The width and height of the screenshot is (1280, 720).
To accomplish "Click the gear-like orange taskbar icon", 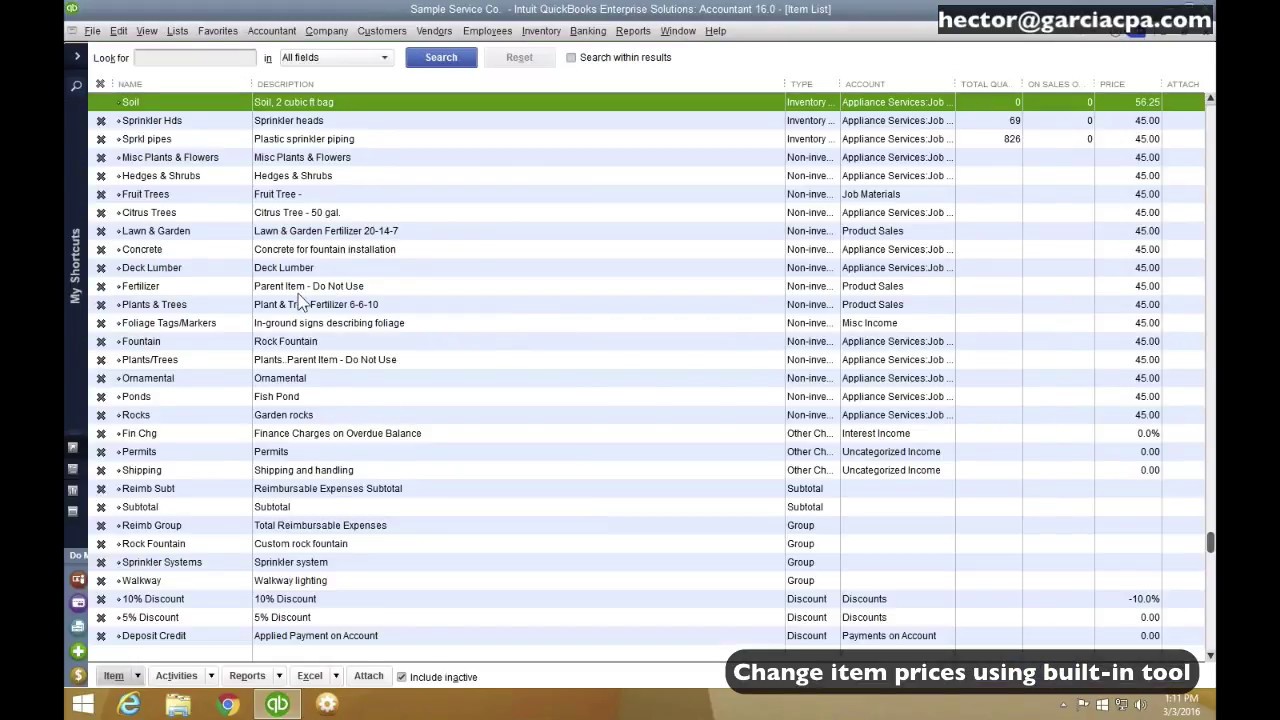I will click(x=327, y=705).
